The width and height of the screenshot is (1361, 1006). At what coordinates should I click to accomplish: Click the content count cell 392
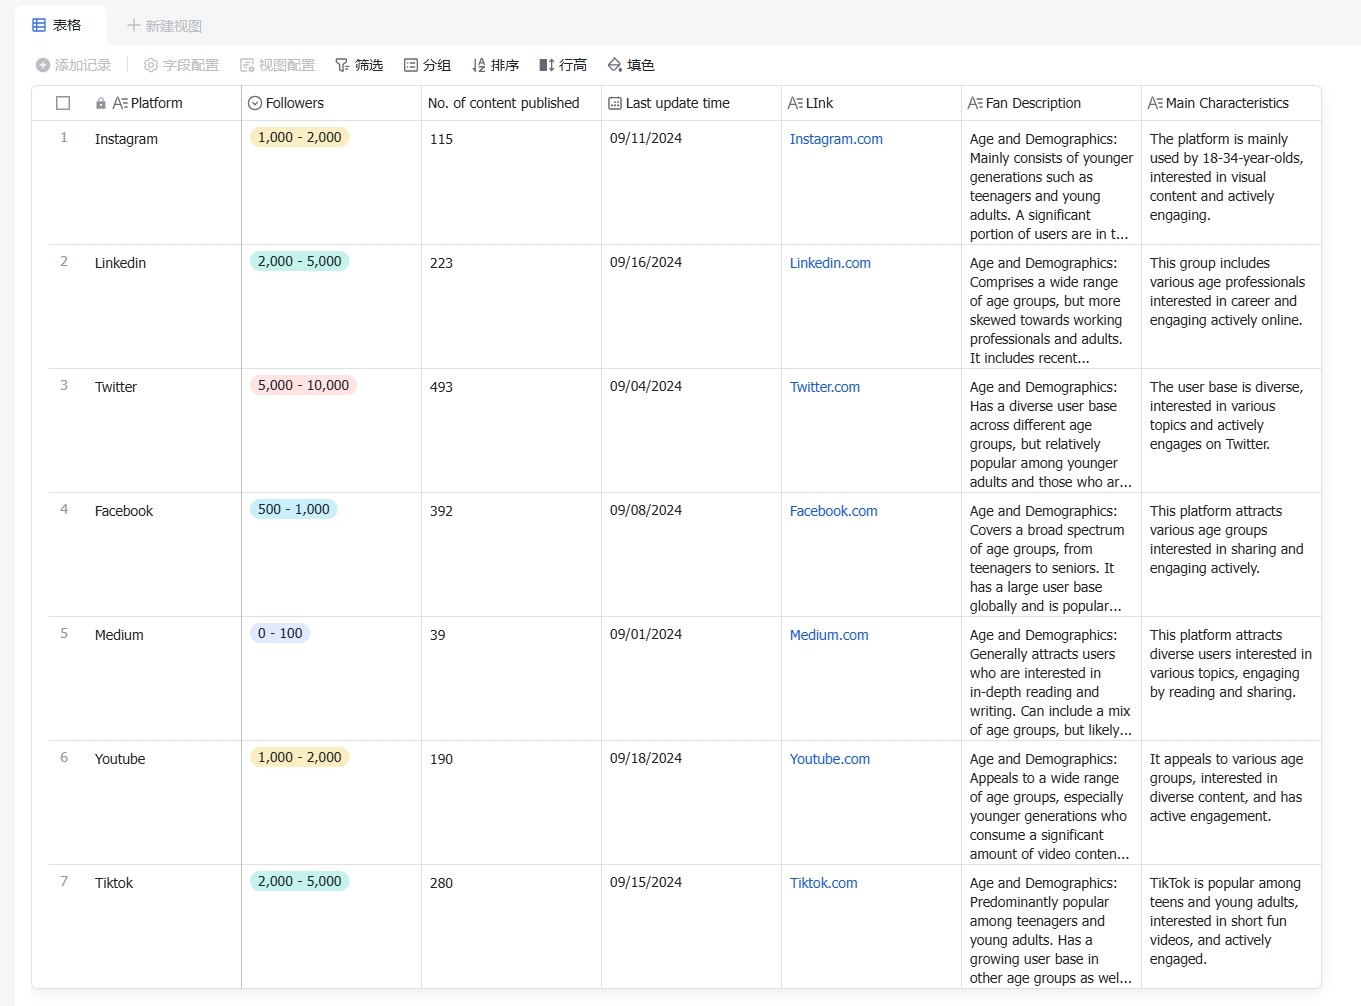(x=511, y=554)
